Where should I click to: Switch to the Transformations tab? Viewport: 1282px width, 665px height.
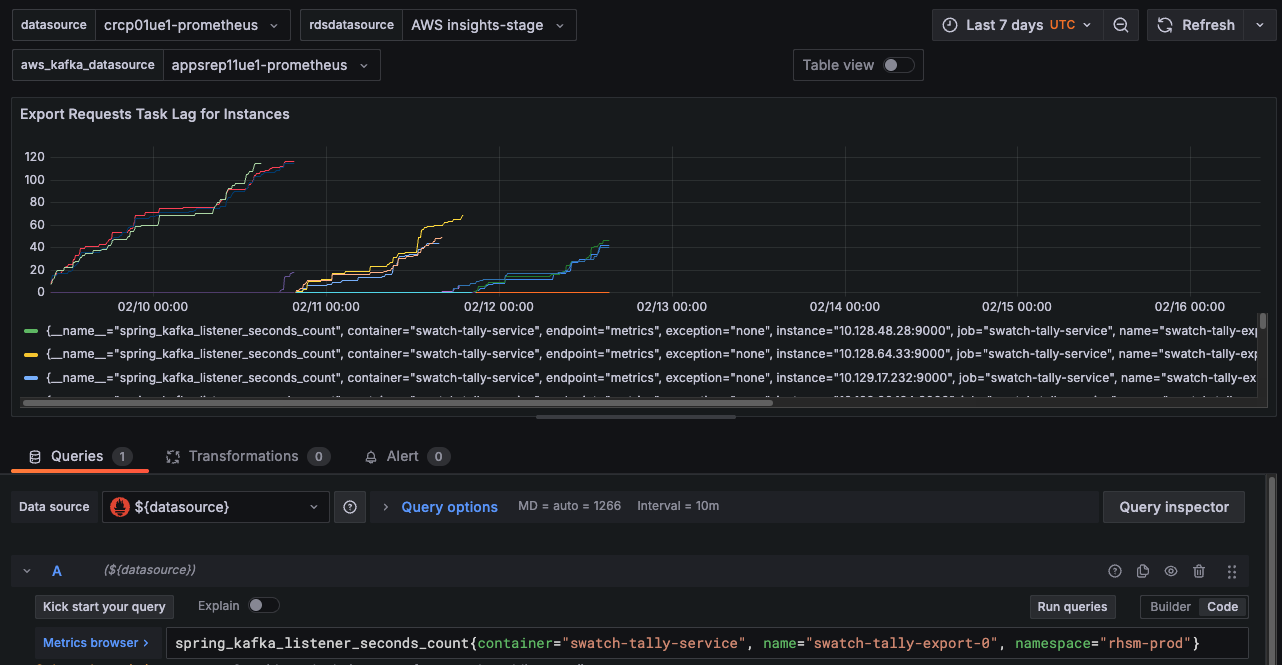(244, 456)
